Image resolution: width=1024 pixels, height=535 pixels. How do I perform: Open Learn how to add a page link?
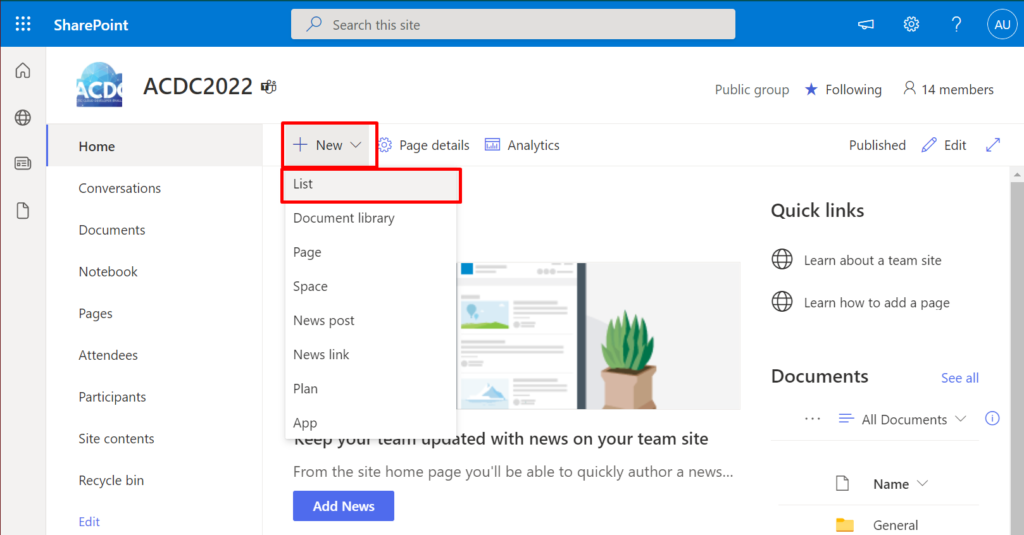click(x=876, y=302)
